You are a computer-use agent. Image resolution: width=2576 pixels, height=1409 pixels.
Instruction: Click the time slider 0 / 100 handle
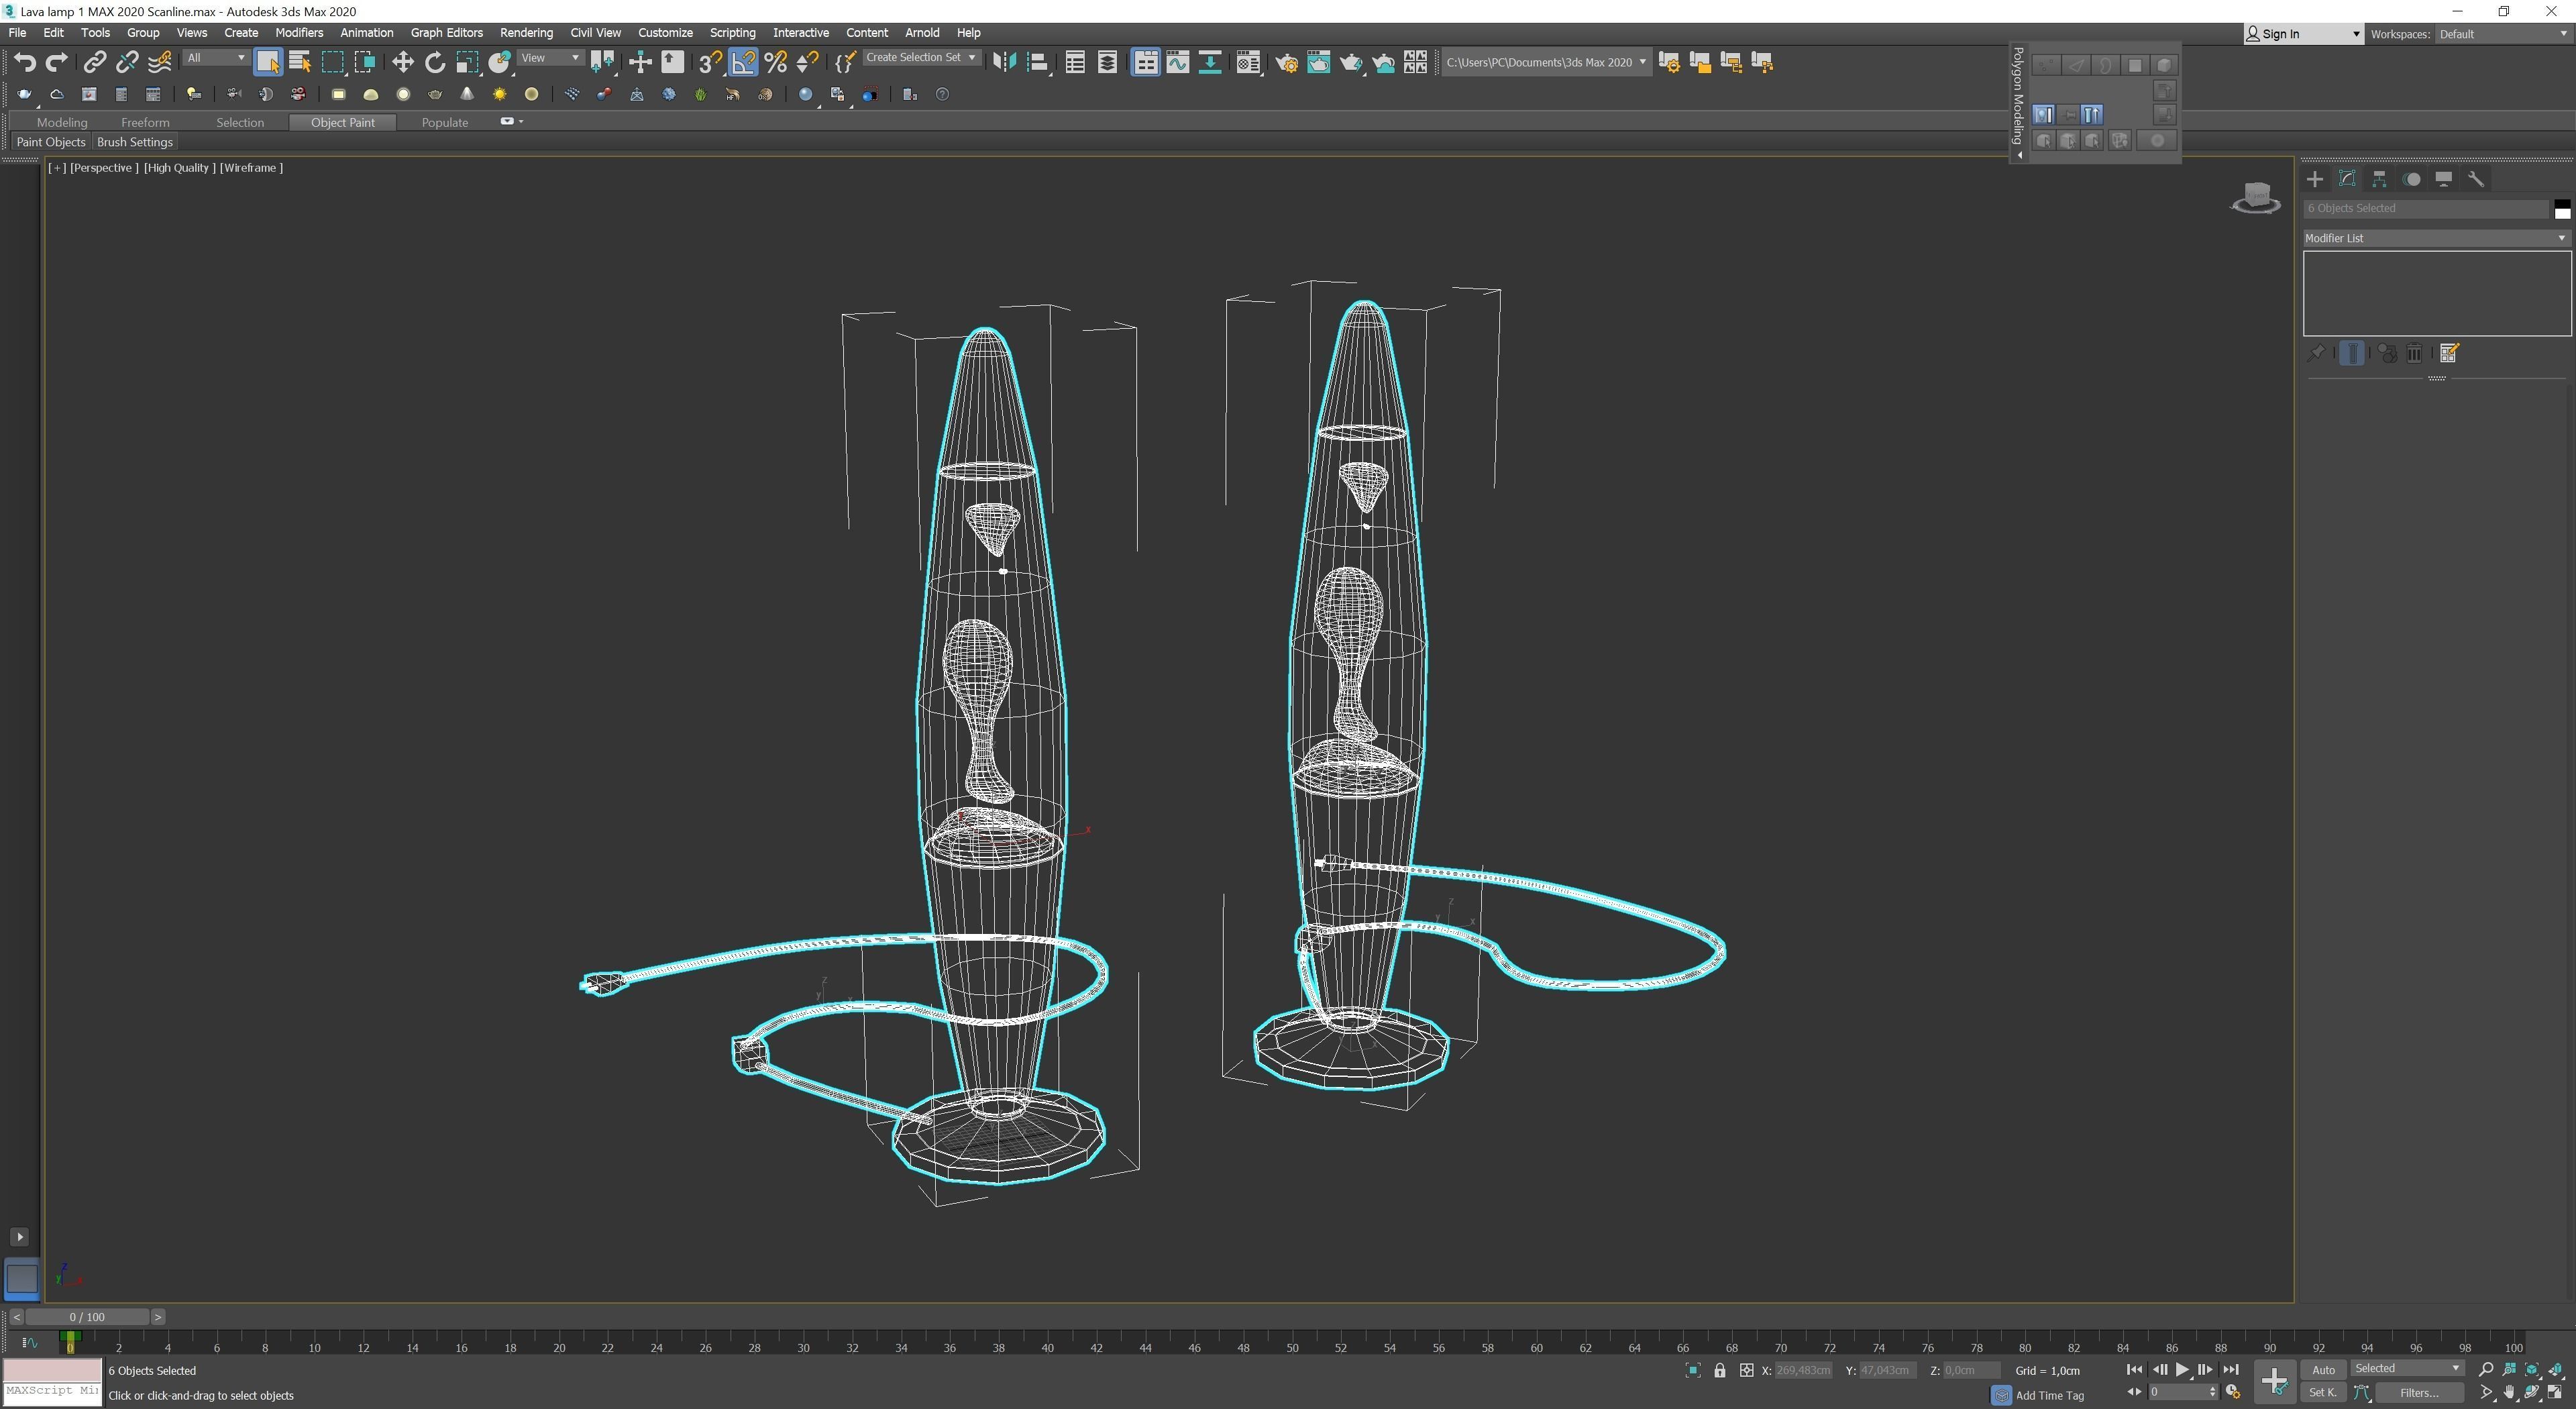87,1317
